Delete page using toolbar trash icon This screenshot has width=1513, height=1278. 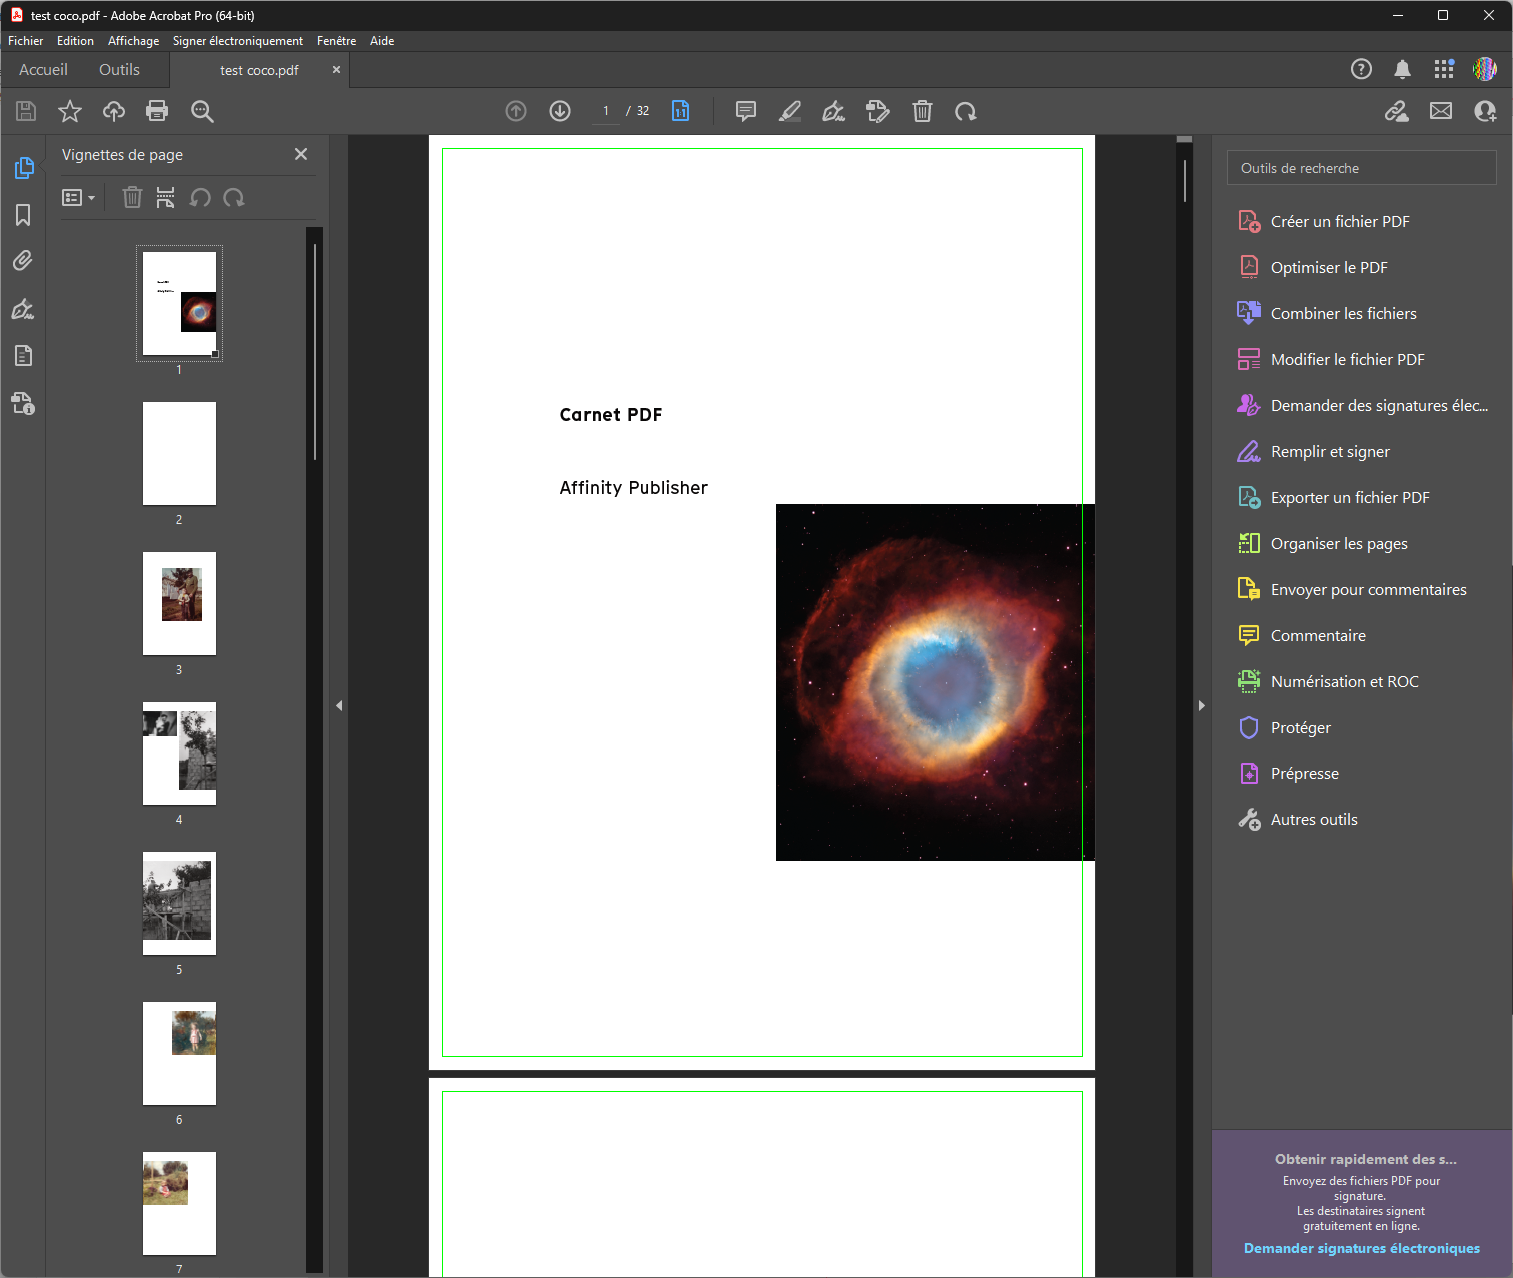pos(922,111)
